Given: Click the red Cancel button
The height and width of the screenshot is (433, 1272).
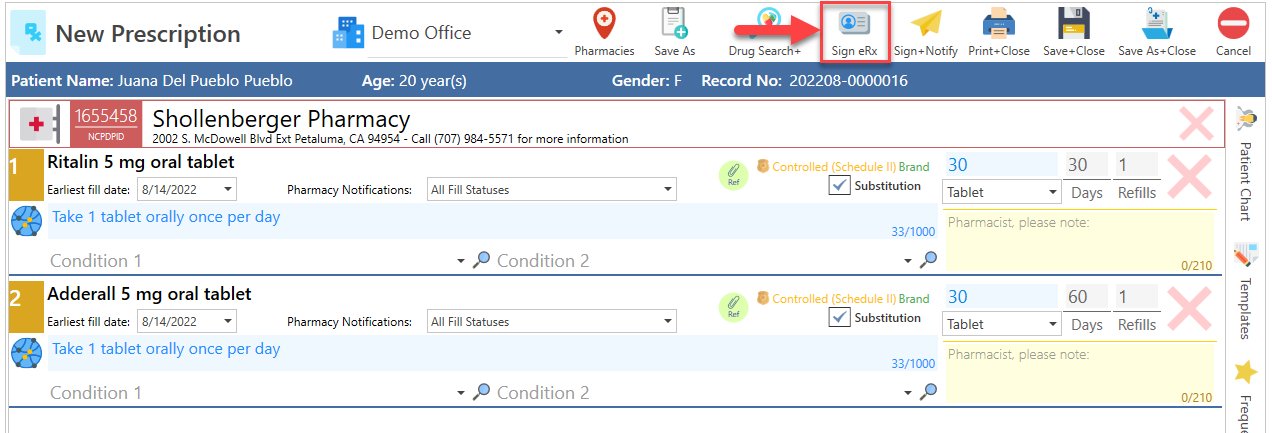Looking at the screenshot, I should 1233,32.
